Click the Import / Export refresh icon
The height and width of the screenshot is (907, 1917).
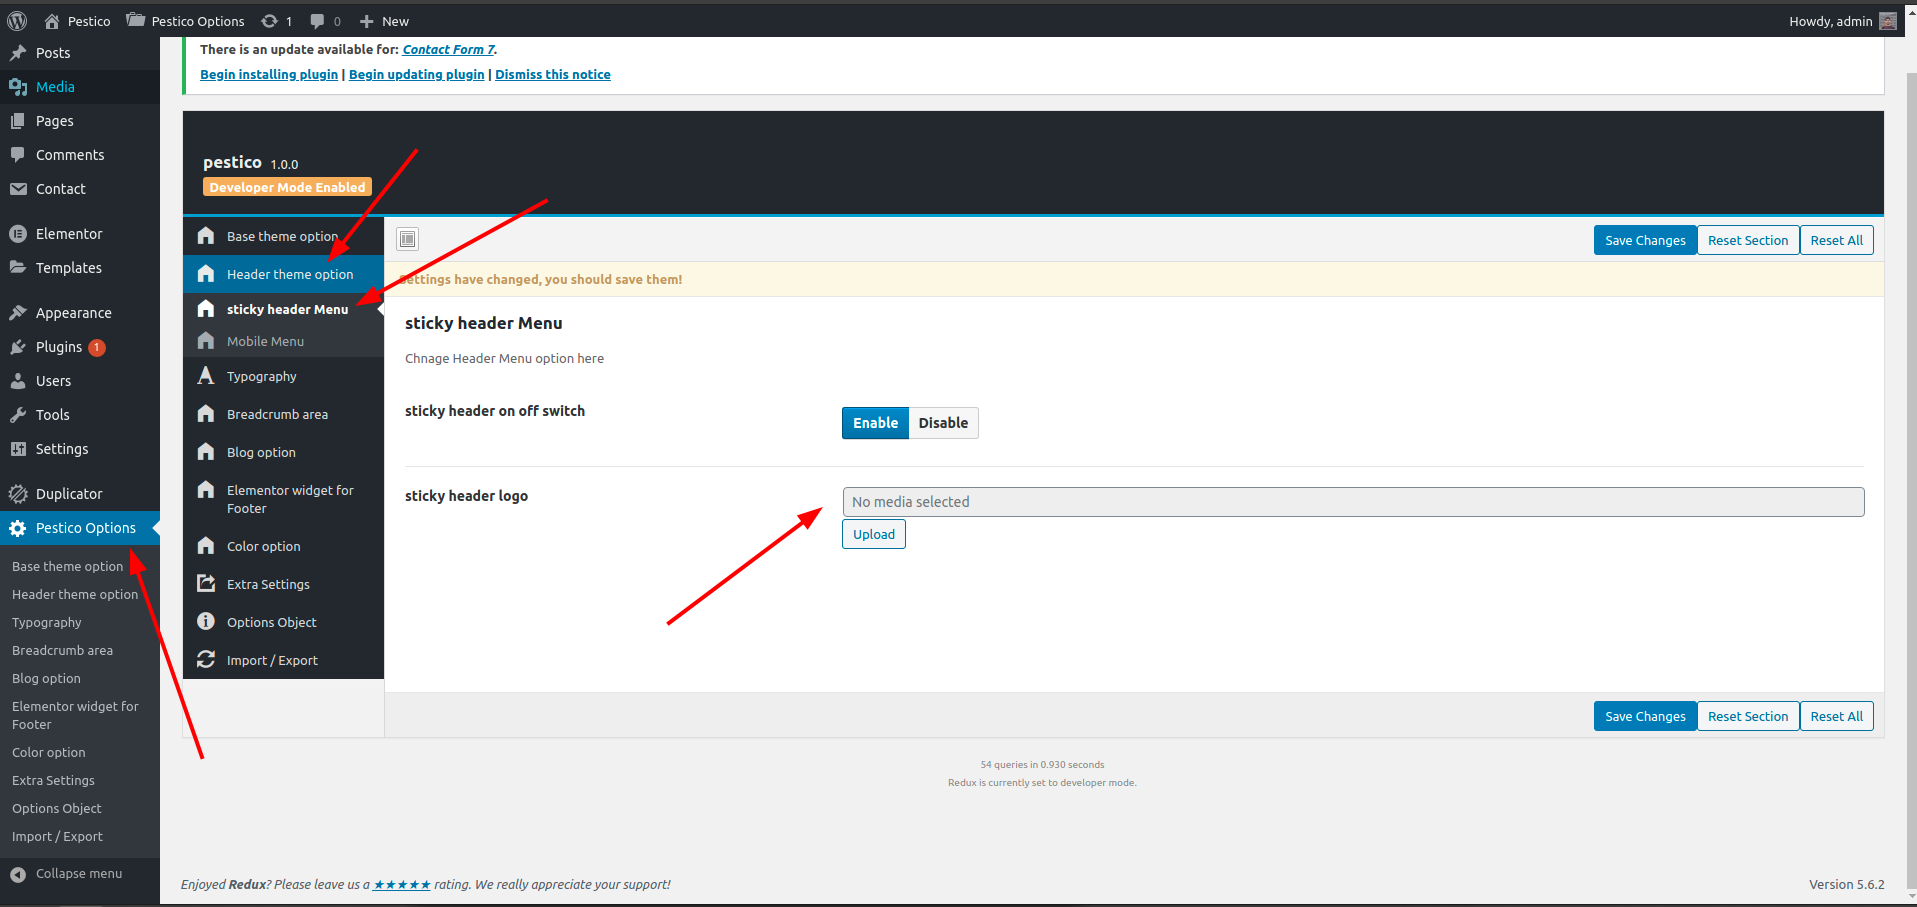[206, 660]
